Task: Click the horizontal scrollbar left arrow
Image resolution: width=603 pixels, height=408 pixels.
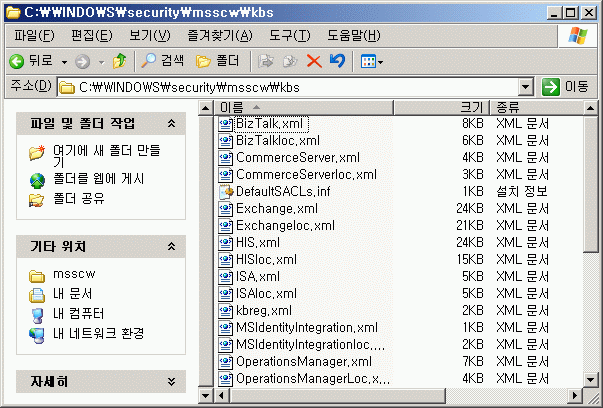Action: coord(221,395)
